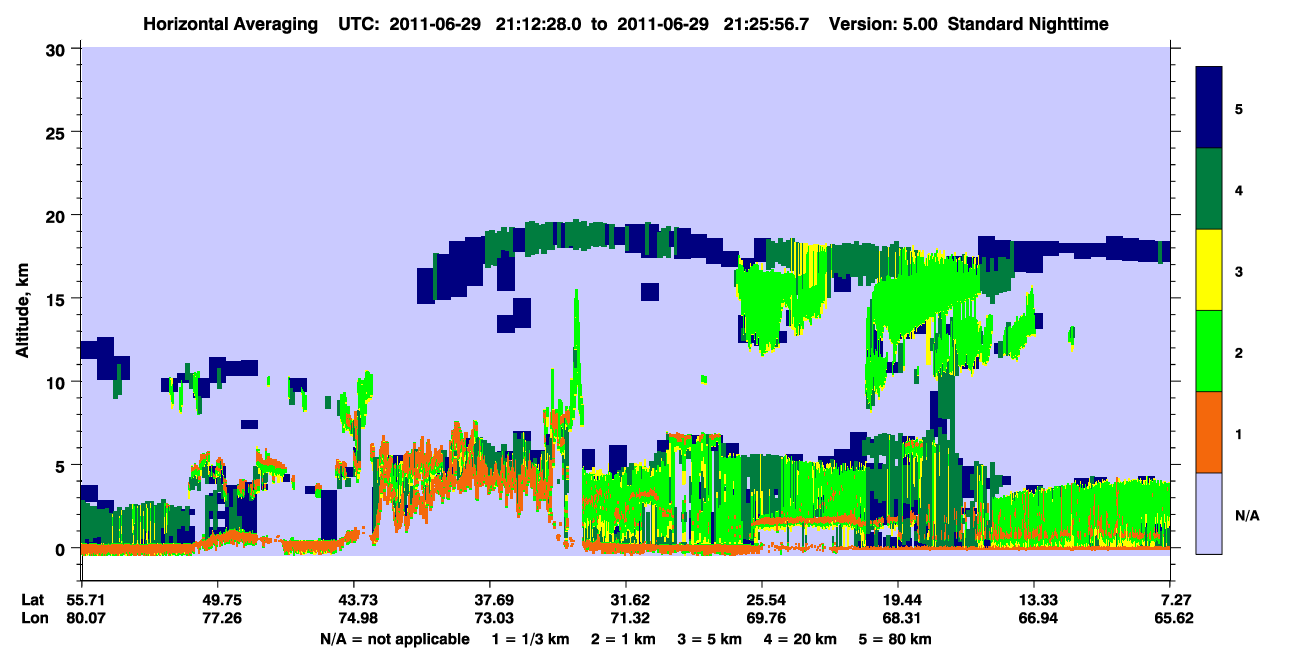Click the '2 = 1 km' key text
Image resolution: width=1300 pixels, height=667 pixels.
click(x=624, y=639)
